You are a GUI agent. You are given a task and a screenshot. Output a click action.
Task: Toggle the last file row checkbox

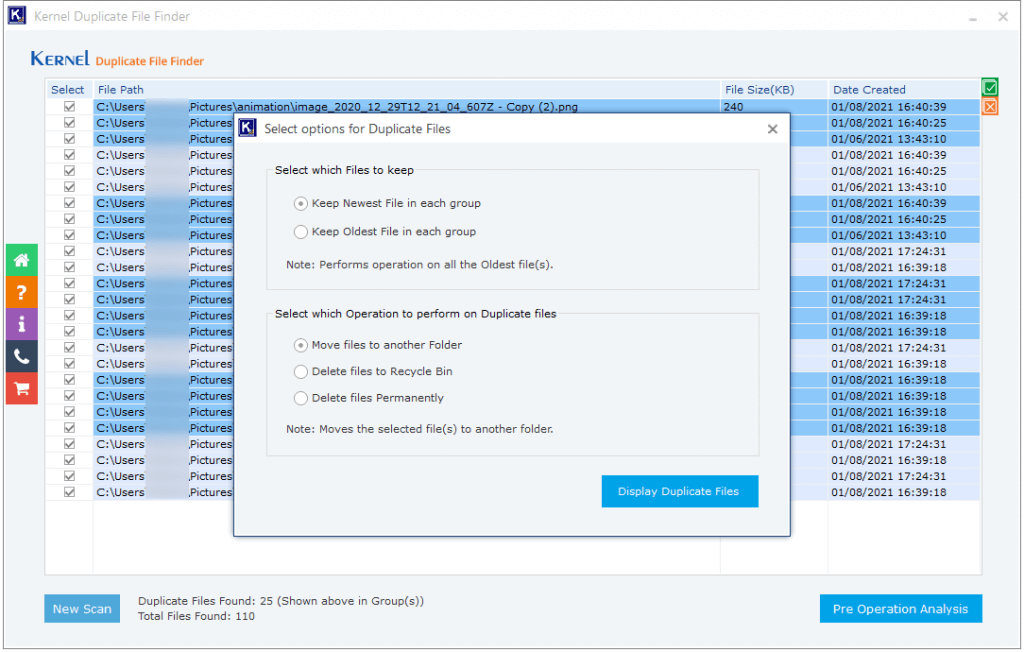point(70,492)
